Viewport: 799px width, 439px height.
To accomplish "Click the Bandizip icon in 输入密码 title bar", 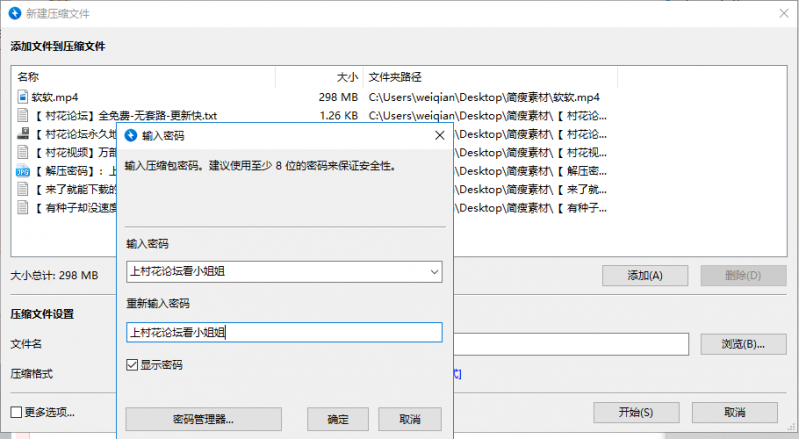I will click(130, 135).
